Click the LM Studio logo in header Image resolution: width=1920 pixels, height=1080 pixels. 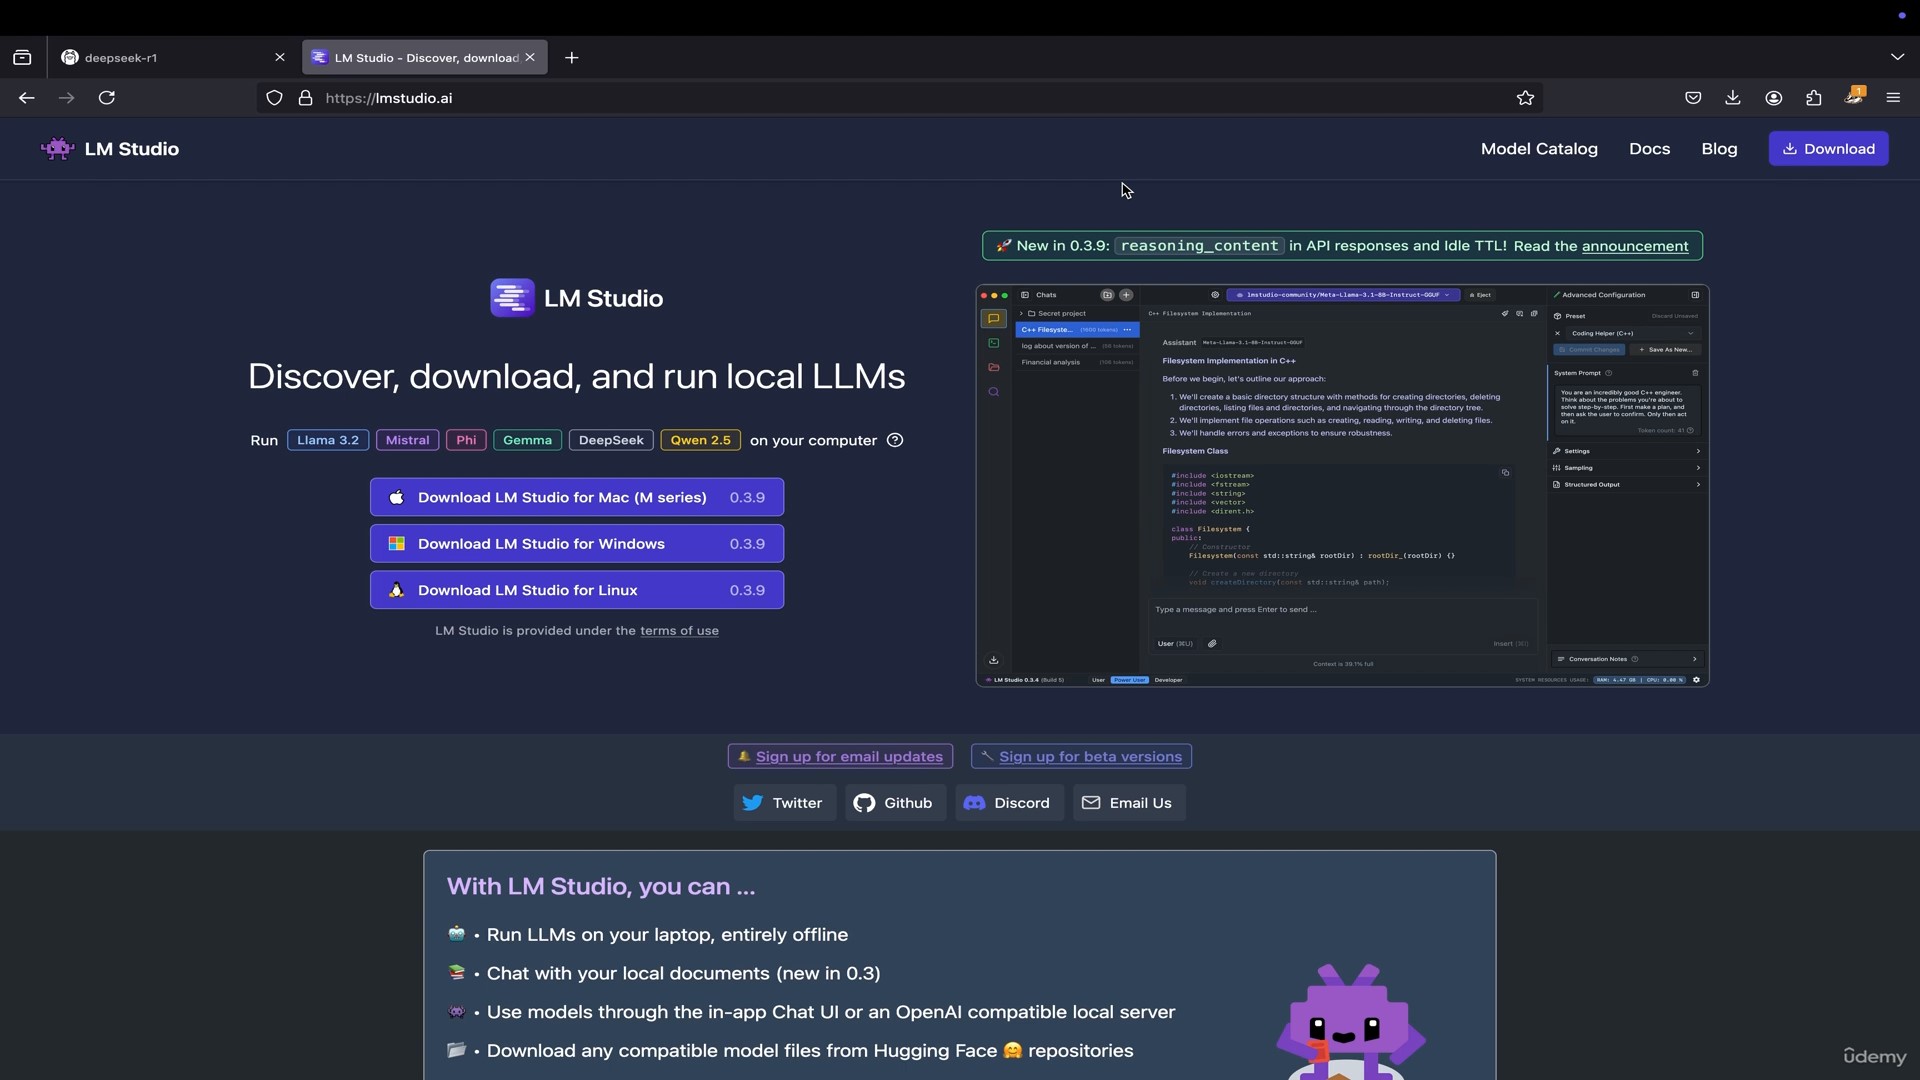[110, 149]
